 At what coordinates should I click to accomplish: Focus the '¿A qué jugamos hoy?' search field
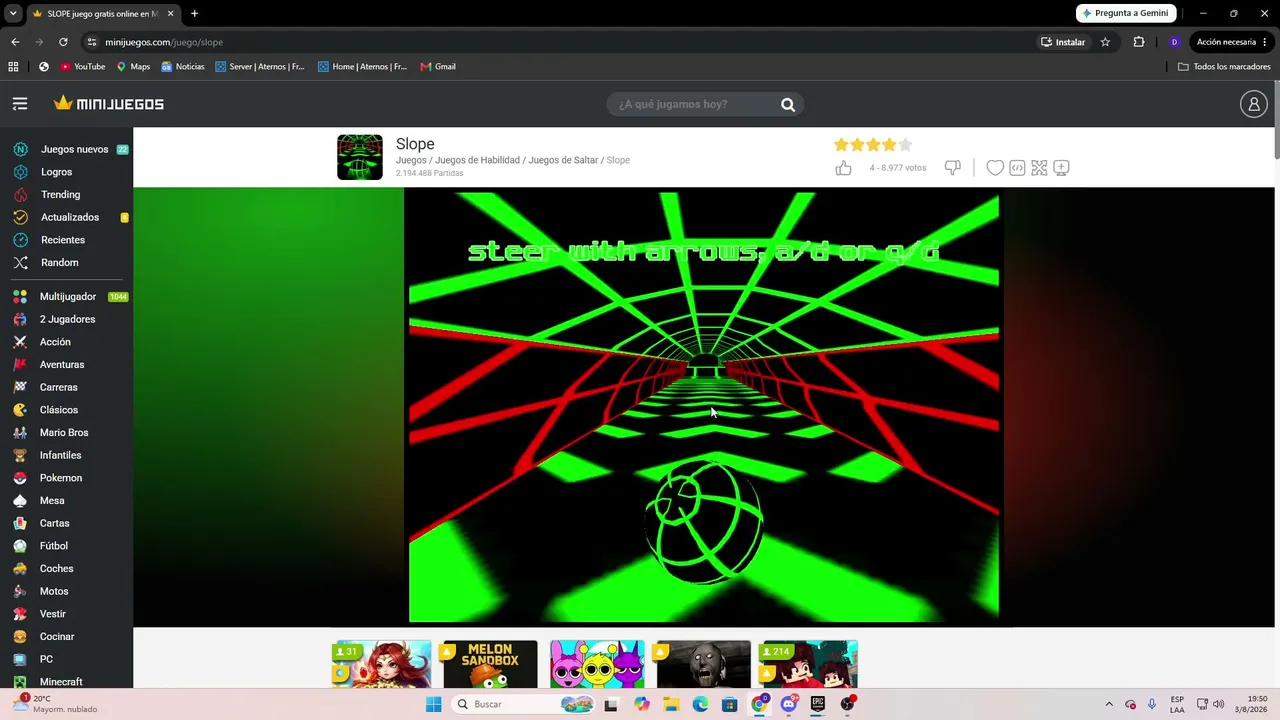pos(704,104)
